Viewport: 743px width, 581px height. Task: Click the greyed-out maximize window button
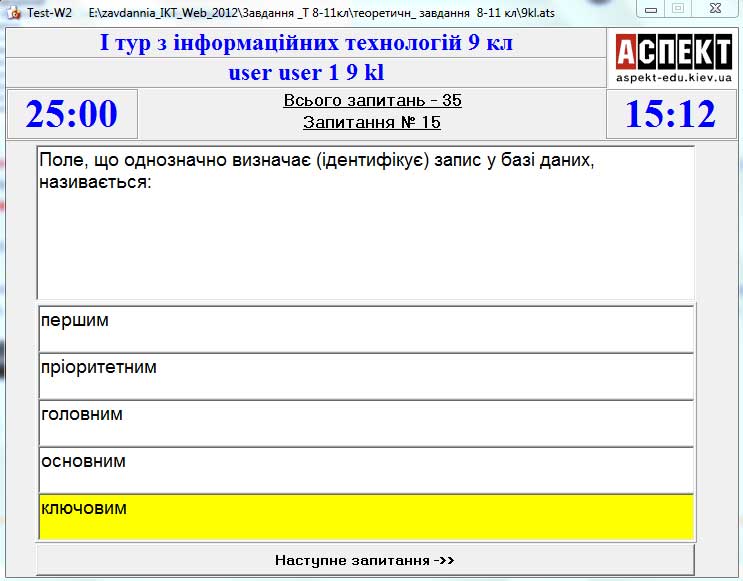pos(678,9)
